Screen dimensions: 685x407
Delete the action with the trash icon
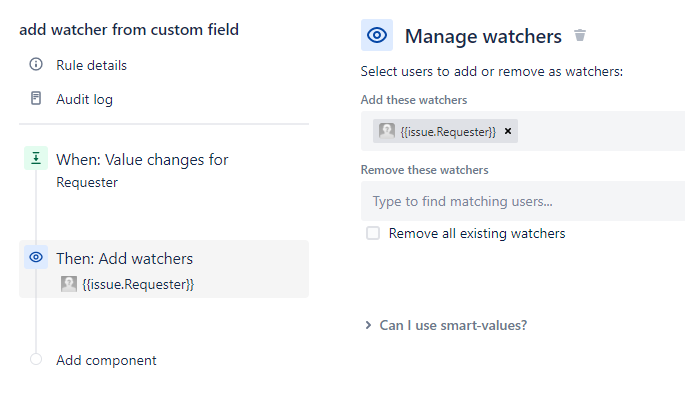[580, 36]
